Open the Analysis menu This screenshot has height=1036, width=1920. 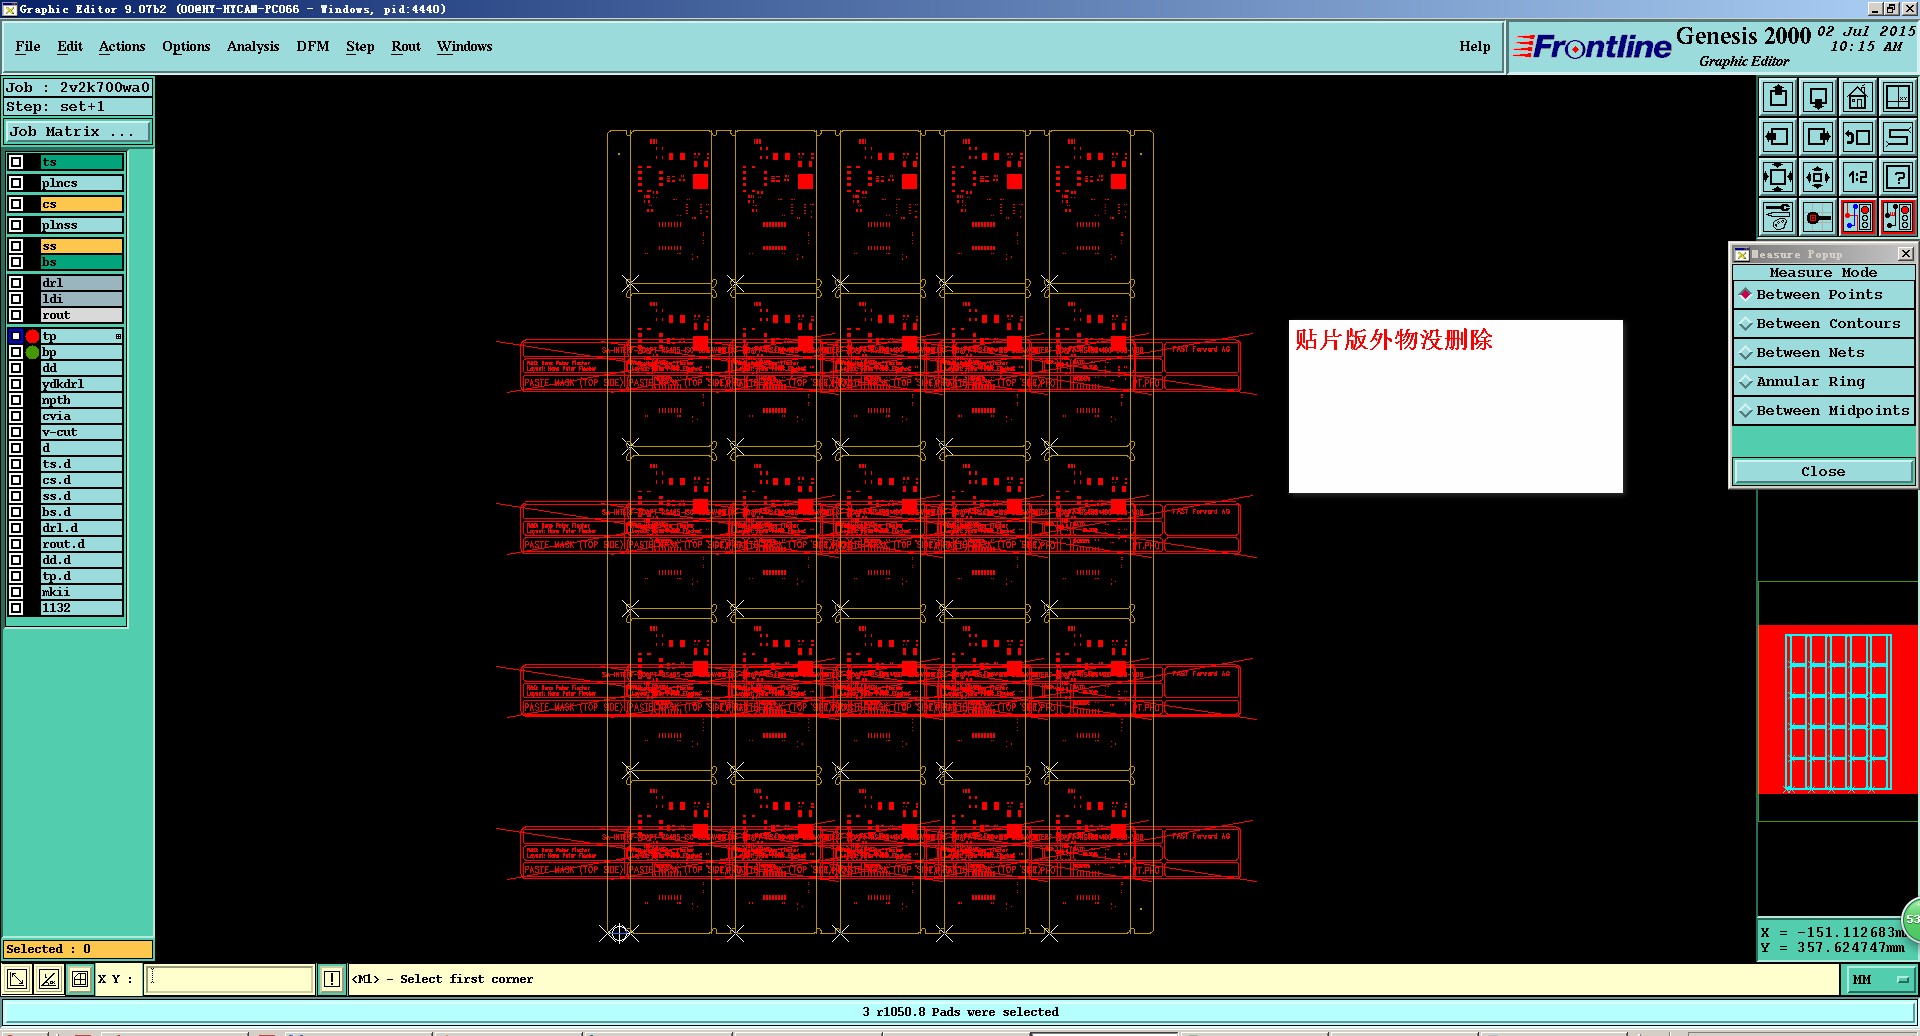click(x=252, y=46)
